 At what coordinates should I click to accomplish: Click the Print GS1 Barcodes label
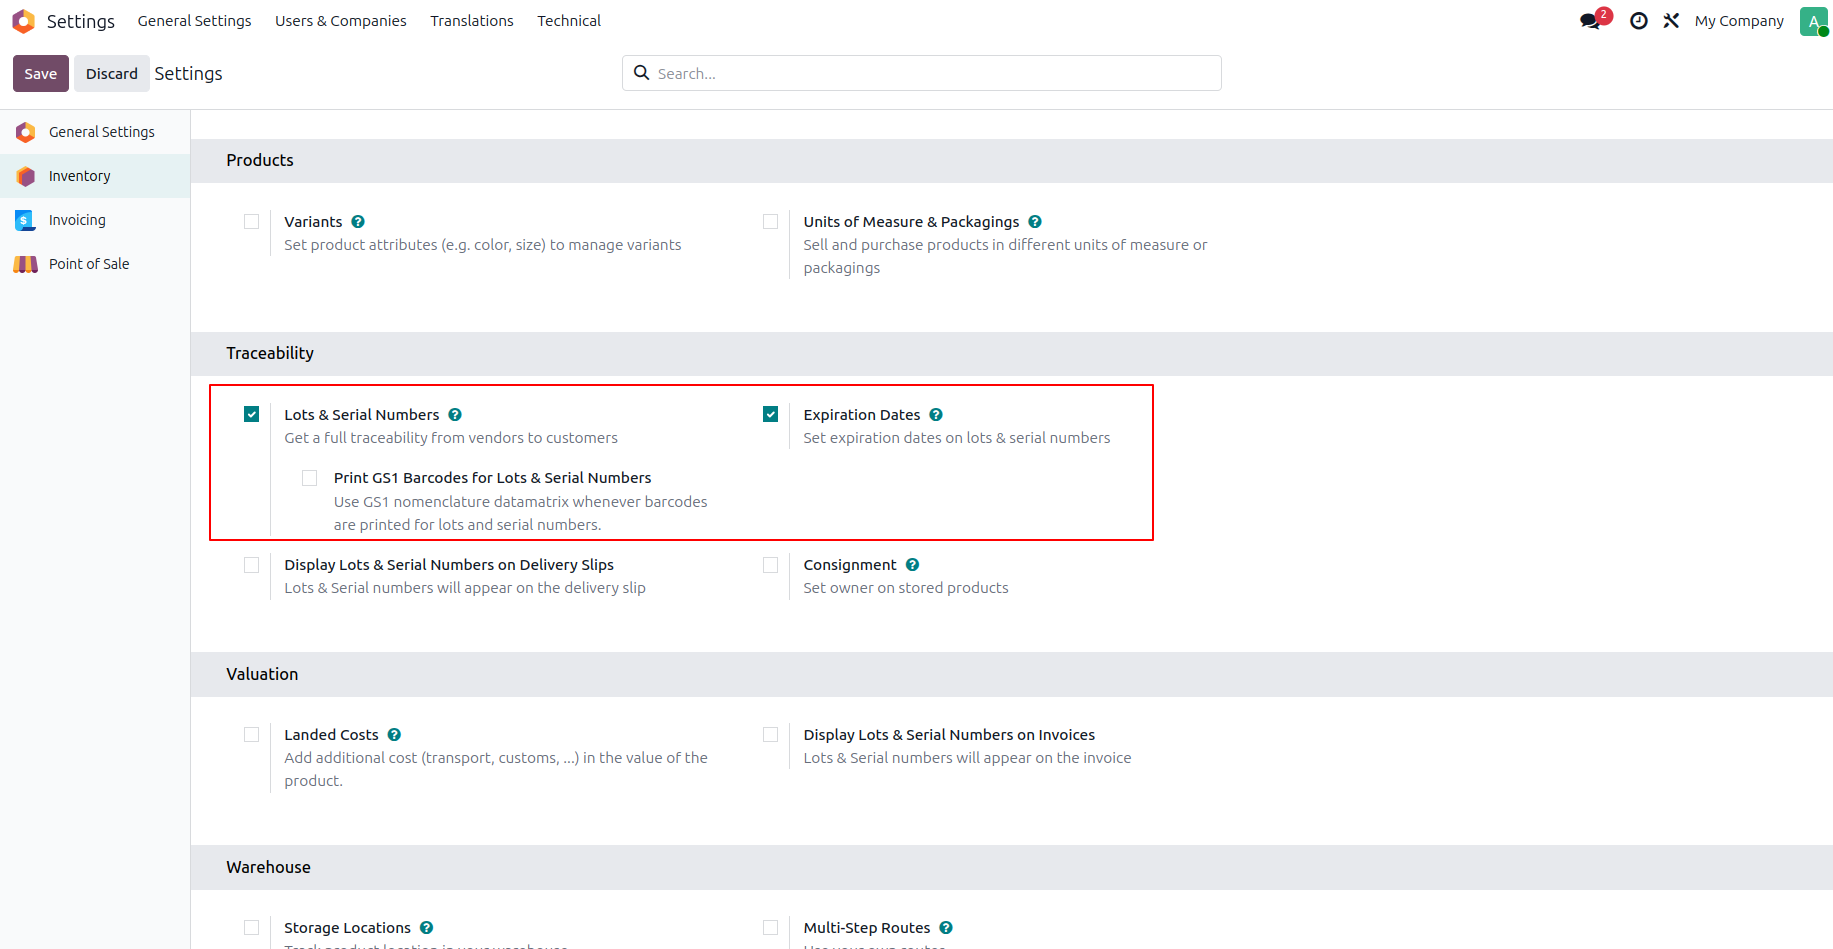click(493, 478)
